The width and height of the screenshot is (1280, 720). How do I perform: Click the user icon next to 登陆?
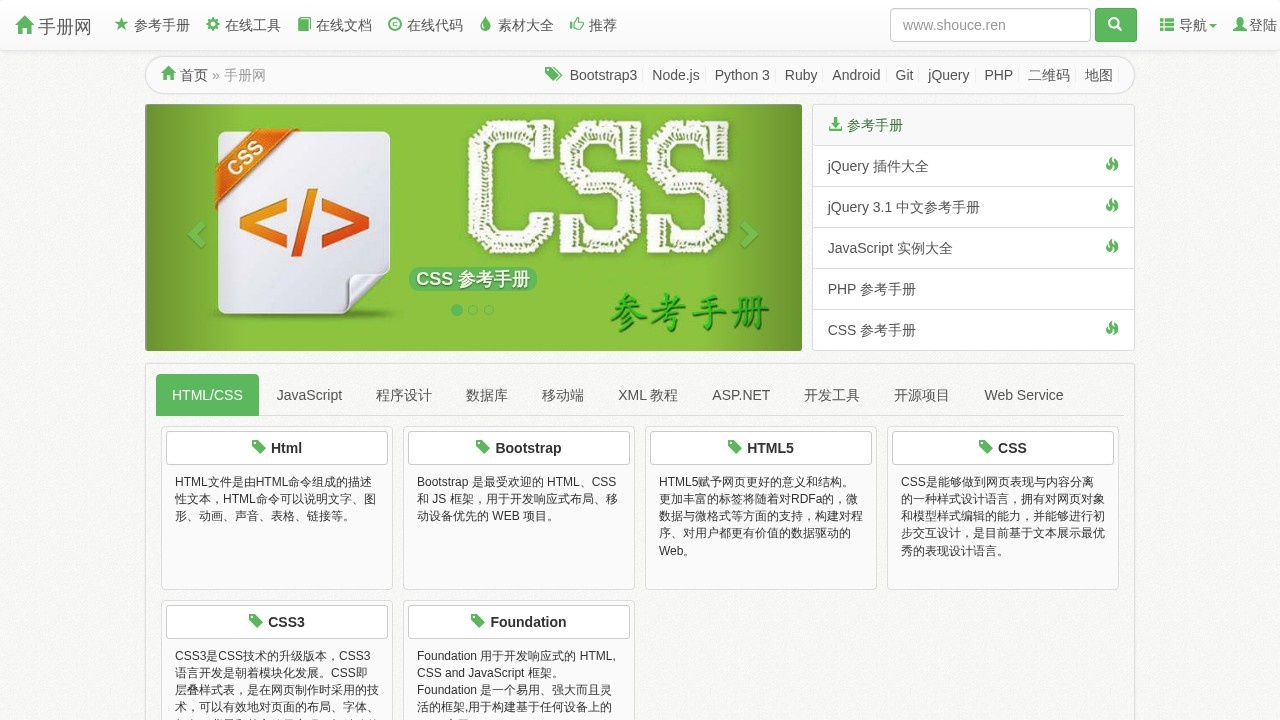1240,25
